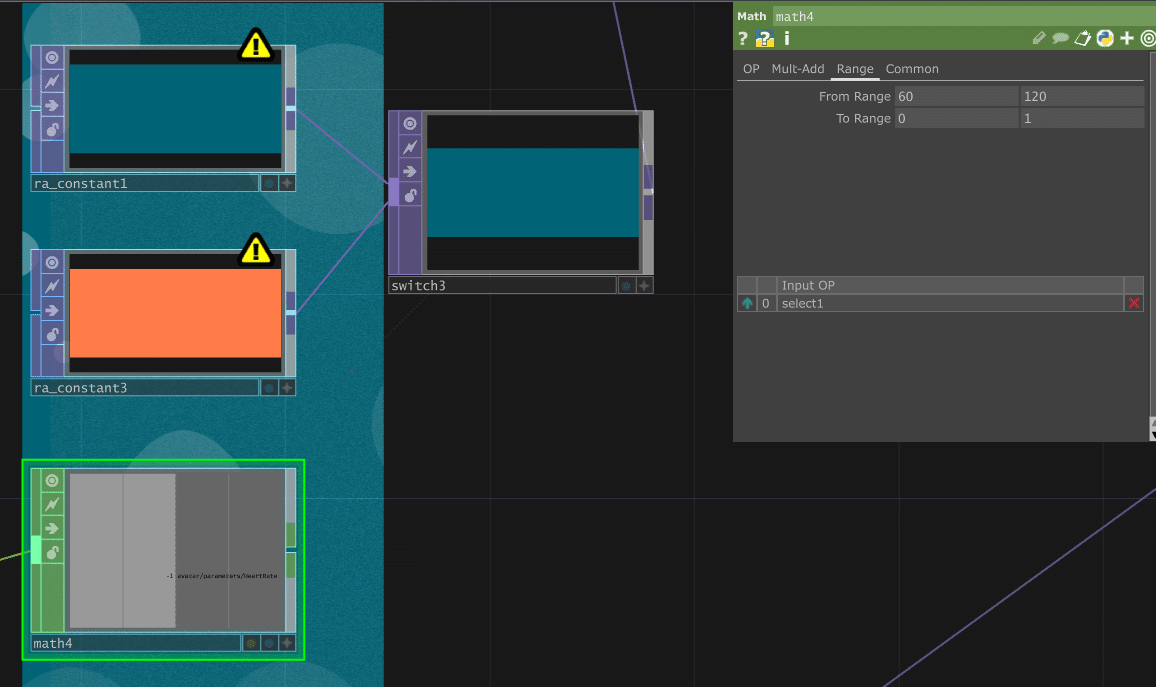Click the arrow flag on math4

52,529
